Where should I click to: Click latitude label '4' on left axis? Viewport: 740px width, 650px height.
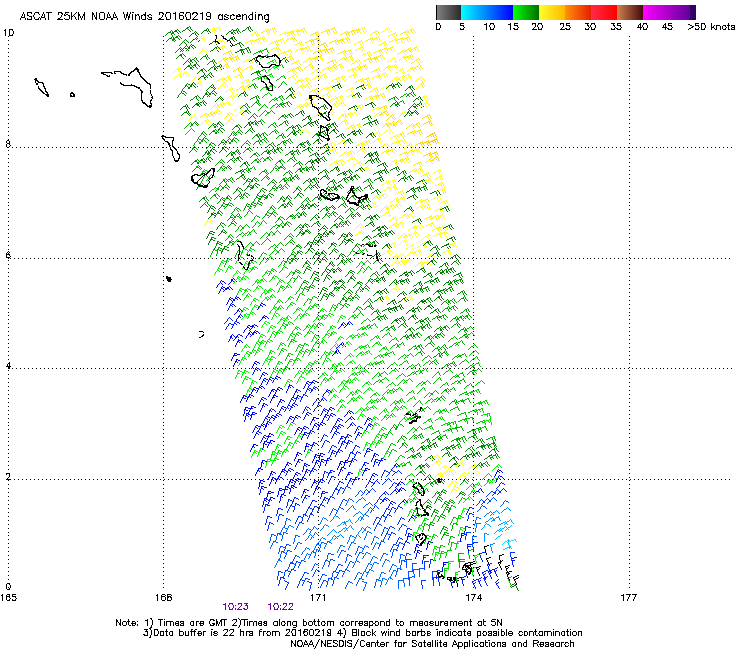(x=8, y=366)
